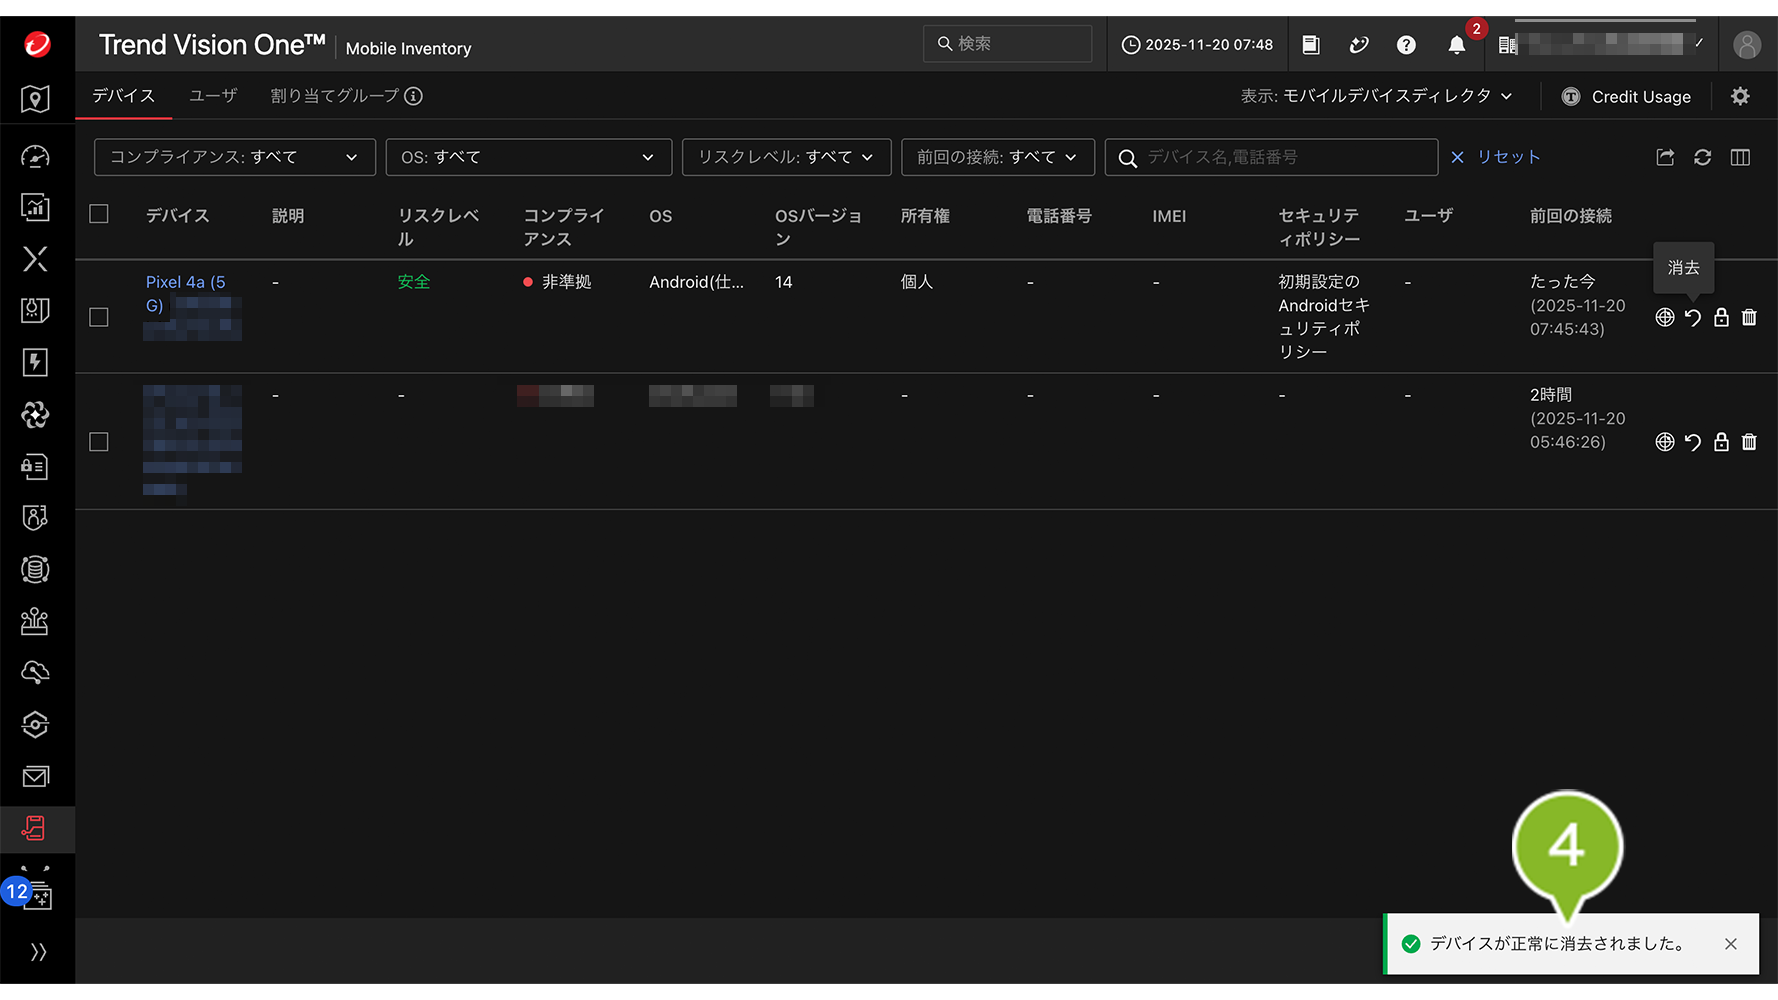Image resolution: width=1778 pixels, height=1000 pixels.
Task: Open the コンプライアンス filter dropdown
Action: (x=234, y=157)
